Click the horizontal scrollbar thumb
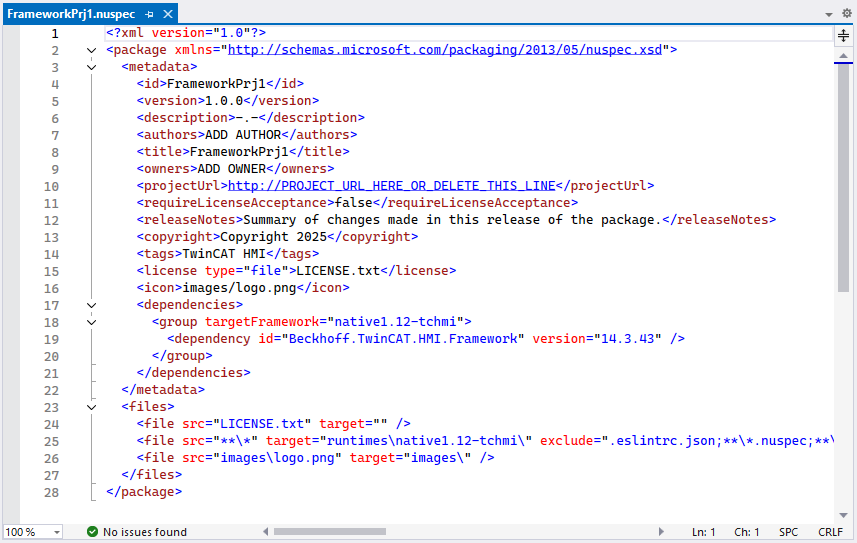The image size is (857, 543). click(x=330, y=532)
